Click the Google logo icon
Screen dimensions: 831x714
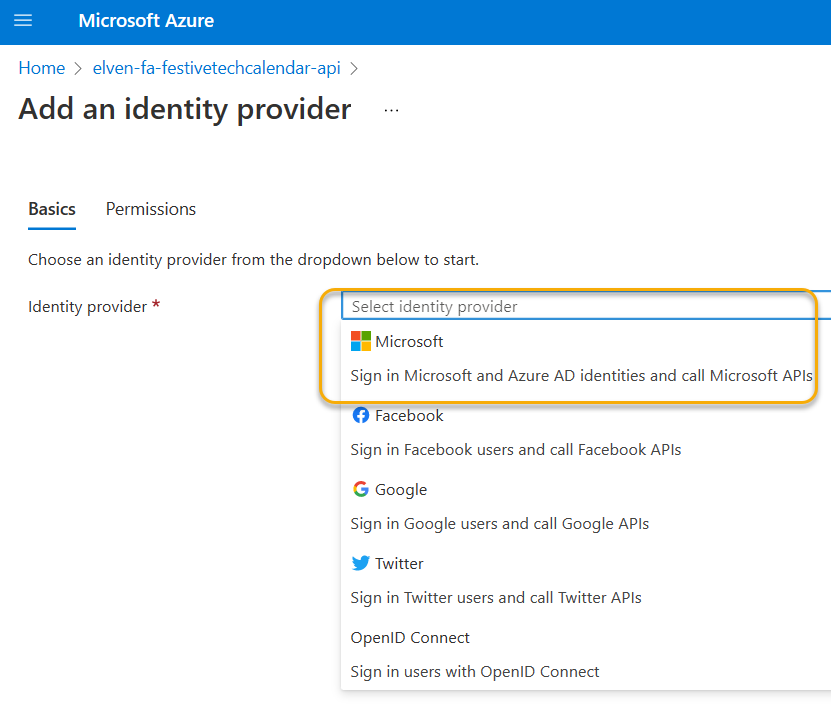[360, 490]
